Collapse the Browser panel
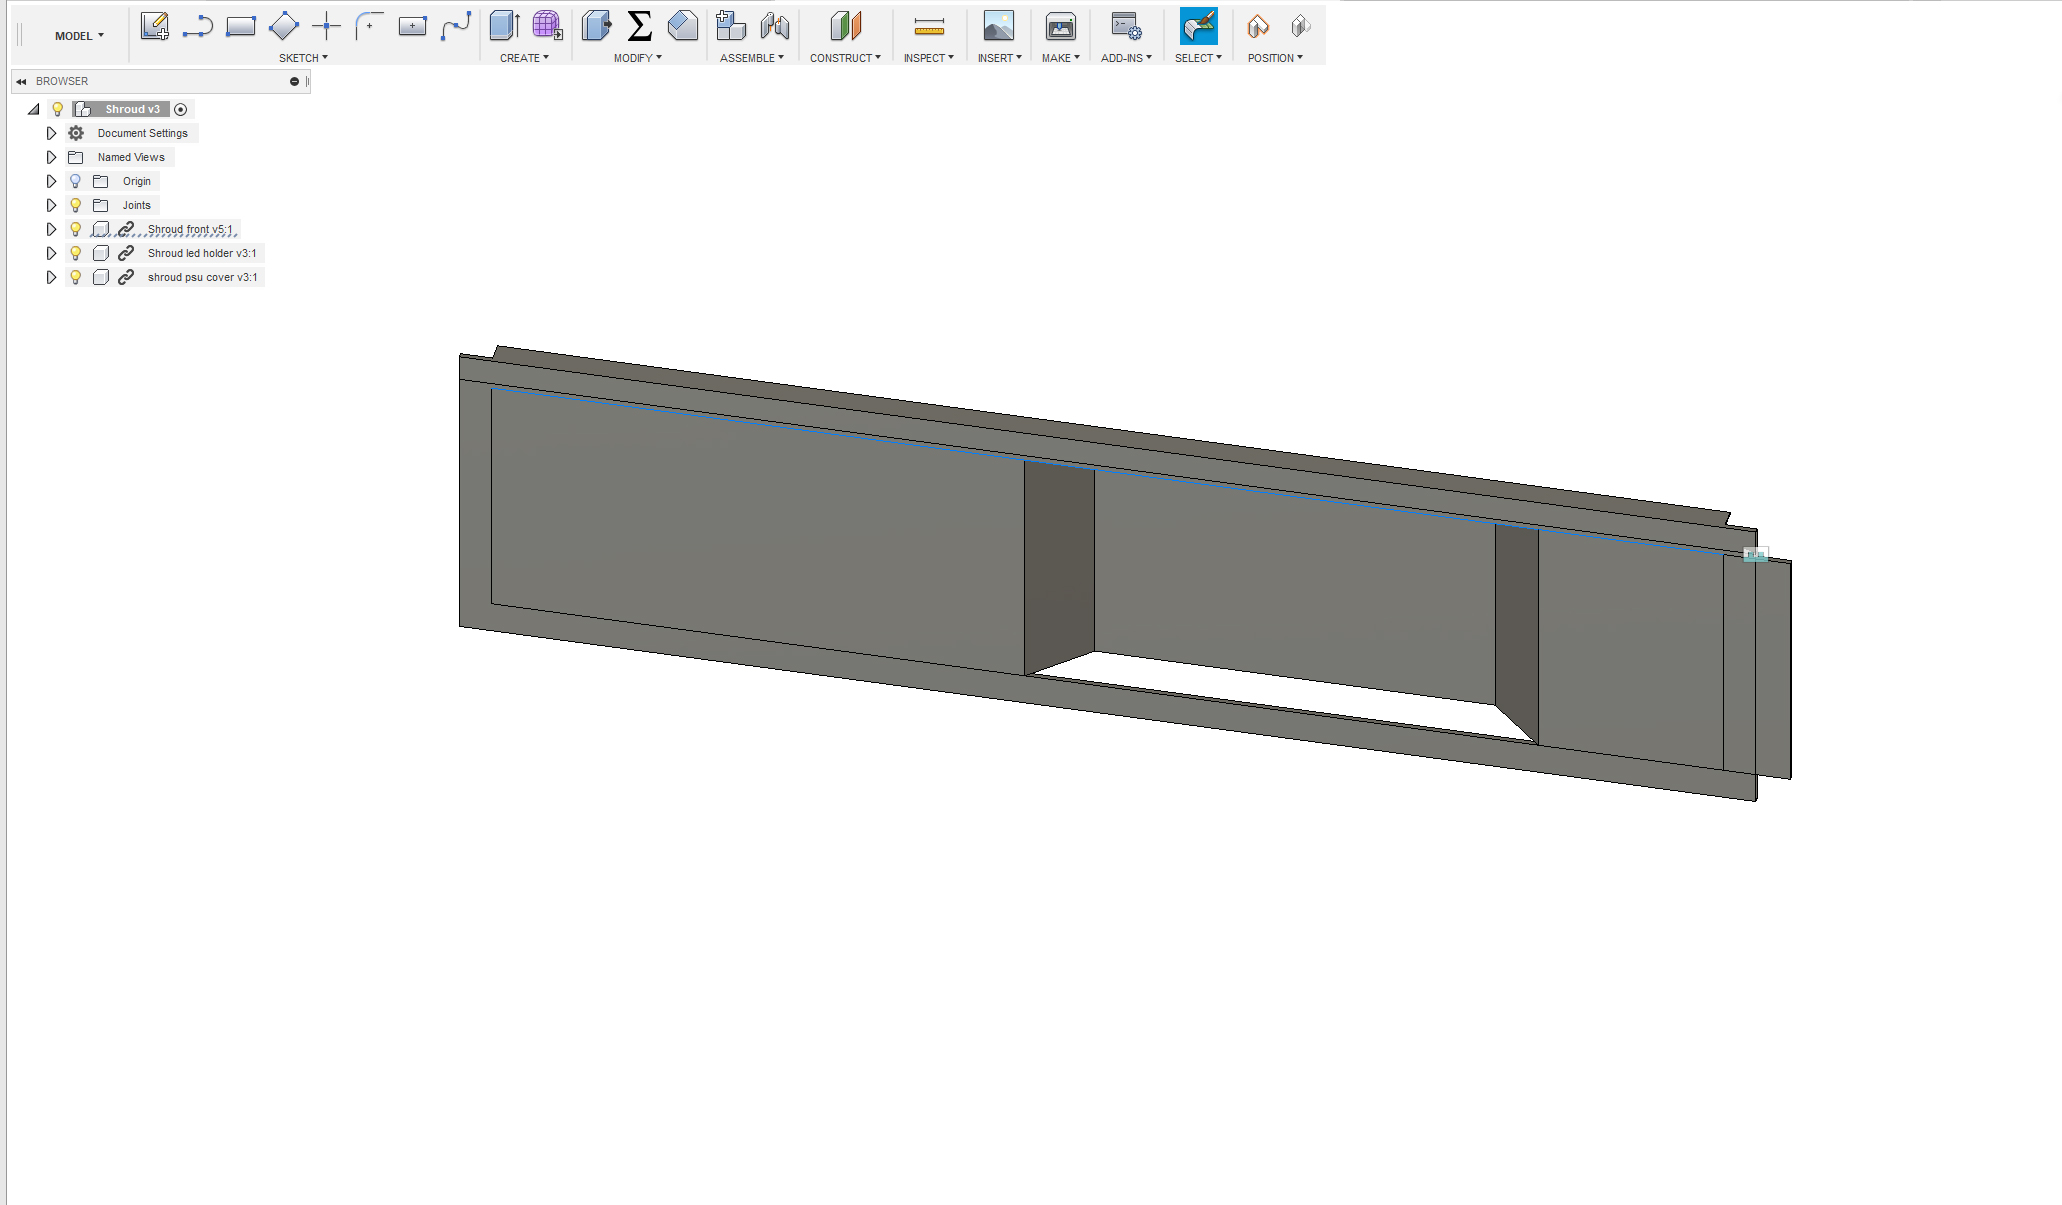This screenshot has width=2062, height=1205. point(20,81)
